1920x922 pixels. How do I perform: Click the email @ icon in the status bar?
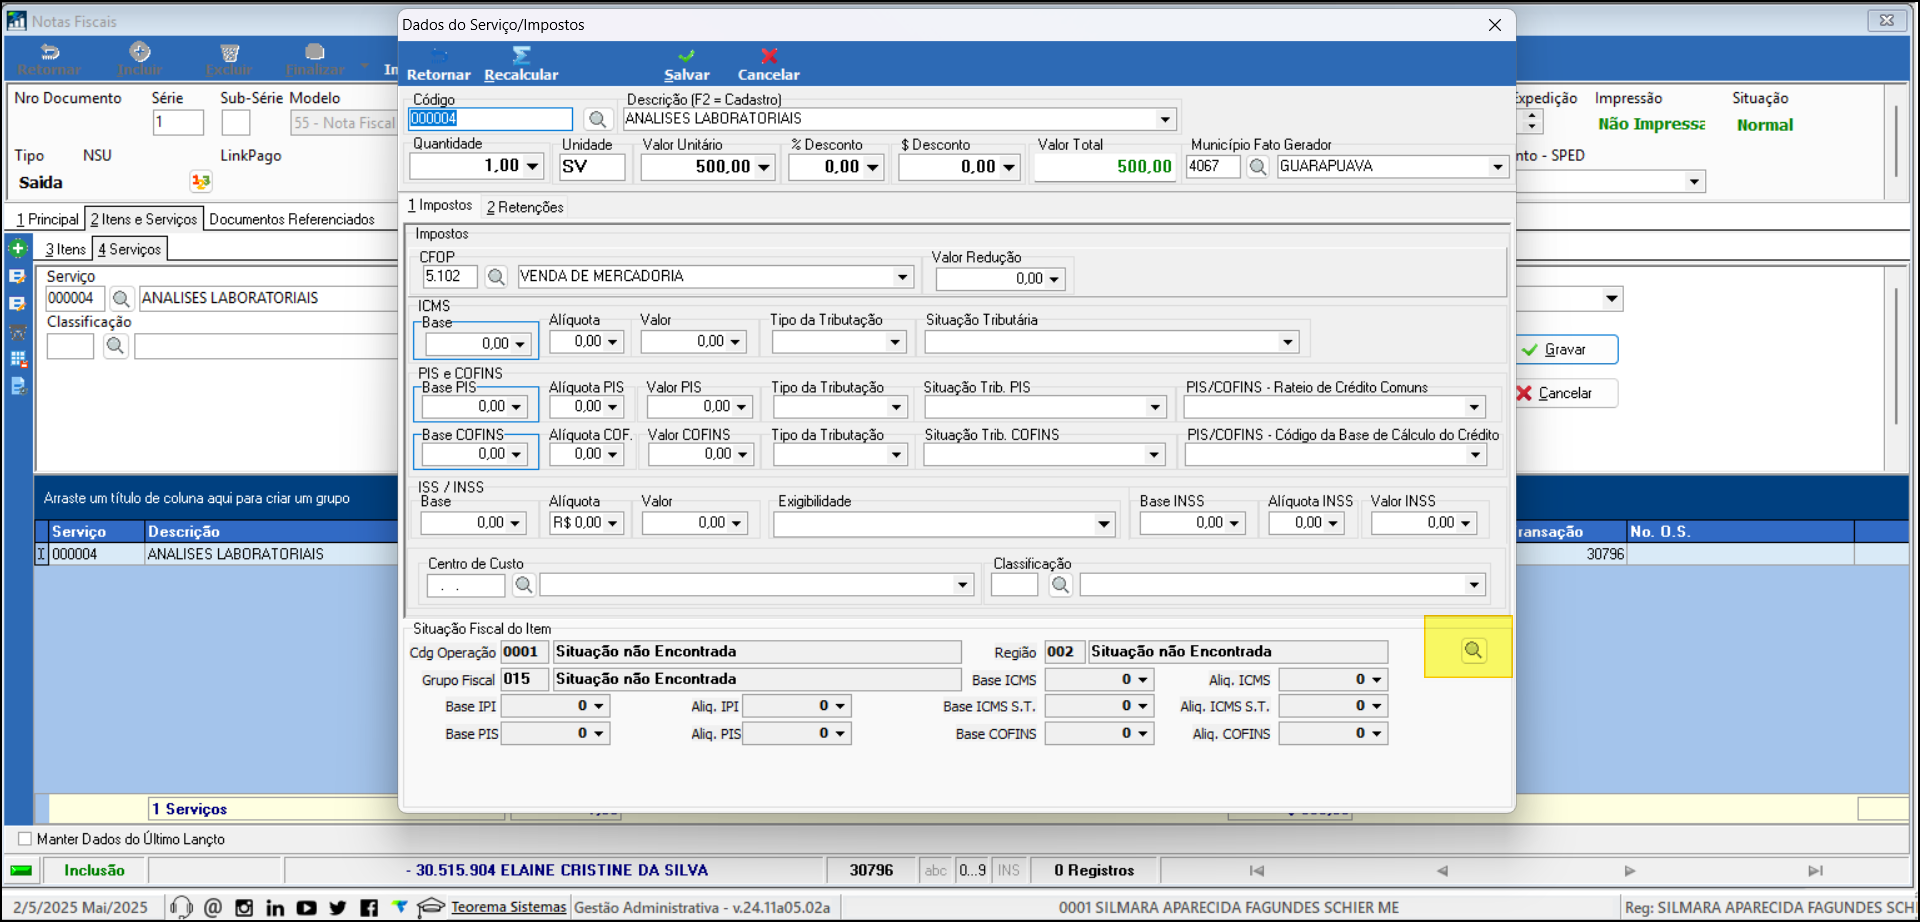[213, 907]
